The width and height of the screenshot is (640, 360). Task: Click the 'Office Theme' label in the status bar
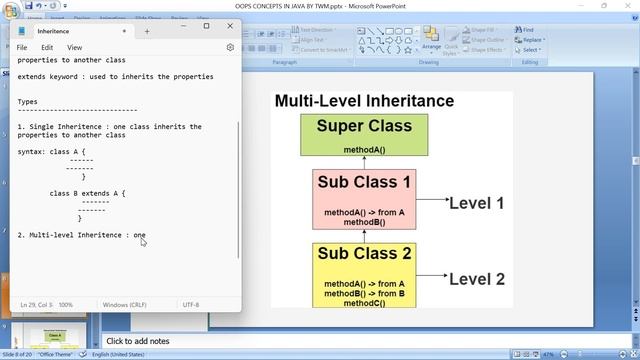point(55,354)
